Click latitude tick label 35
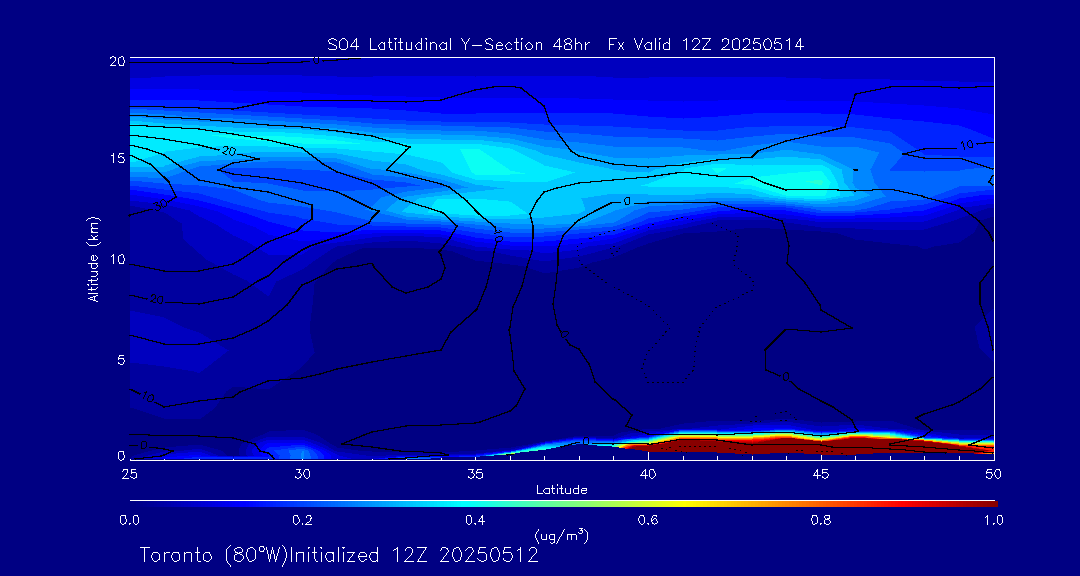This screenshot has height=576, width=1080. [x=475, y=474]
